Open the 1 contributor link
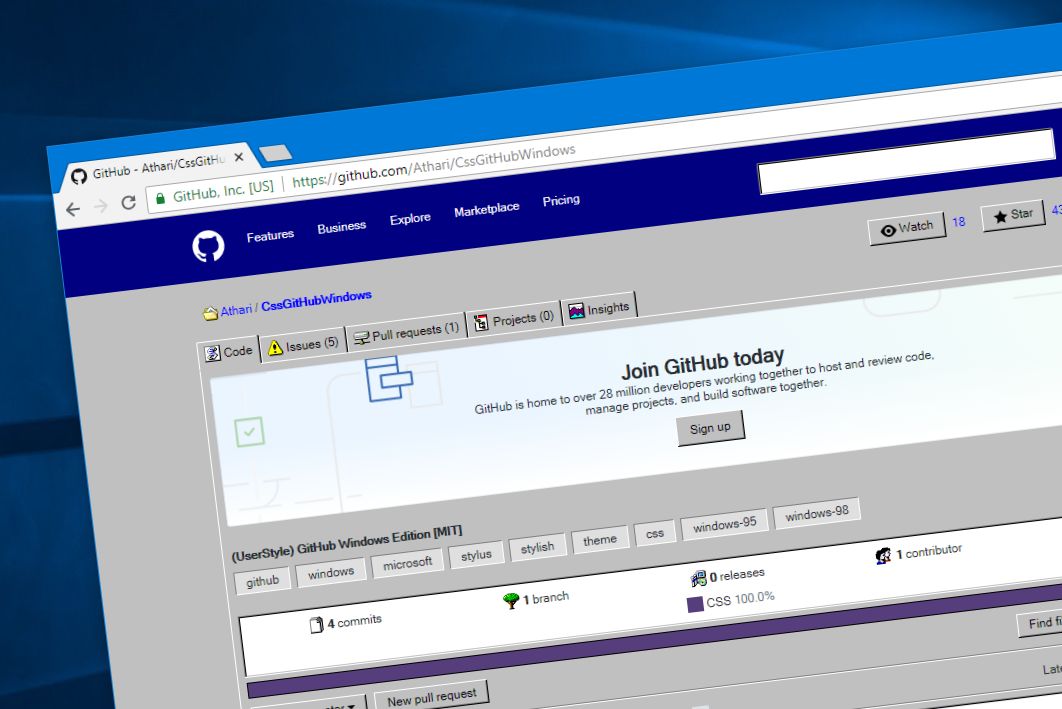 click(x=929, y=551)
